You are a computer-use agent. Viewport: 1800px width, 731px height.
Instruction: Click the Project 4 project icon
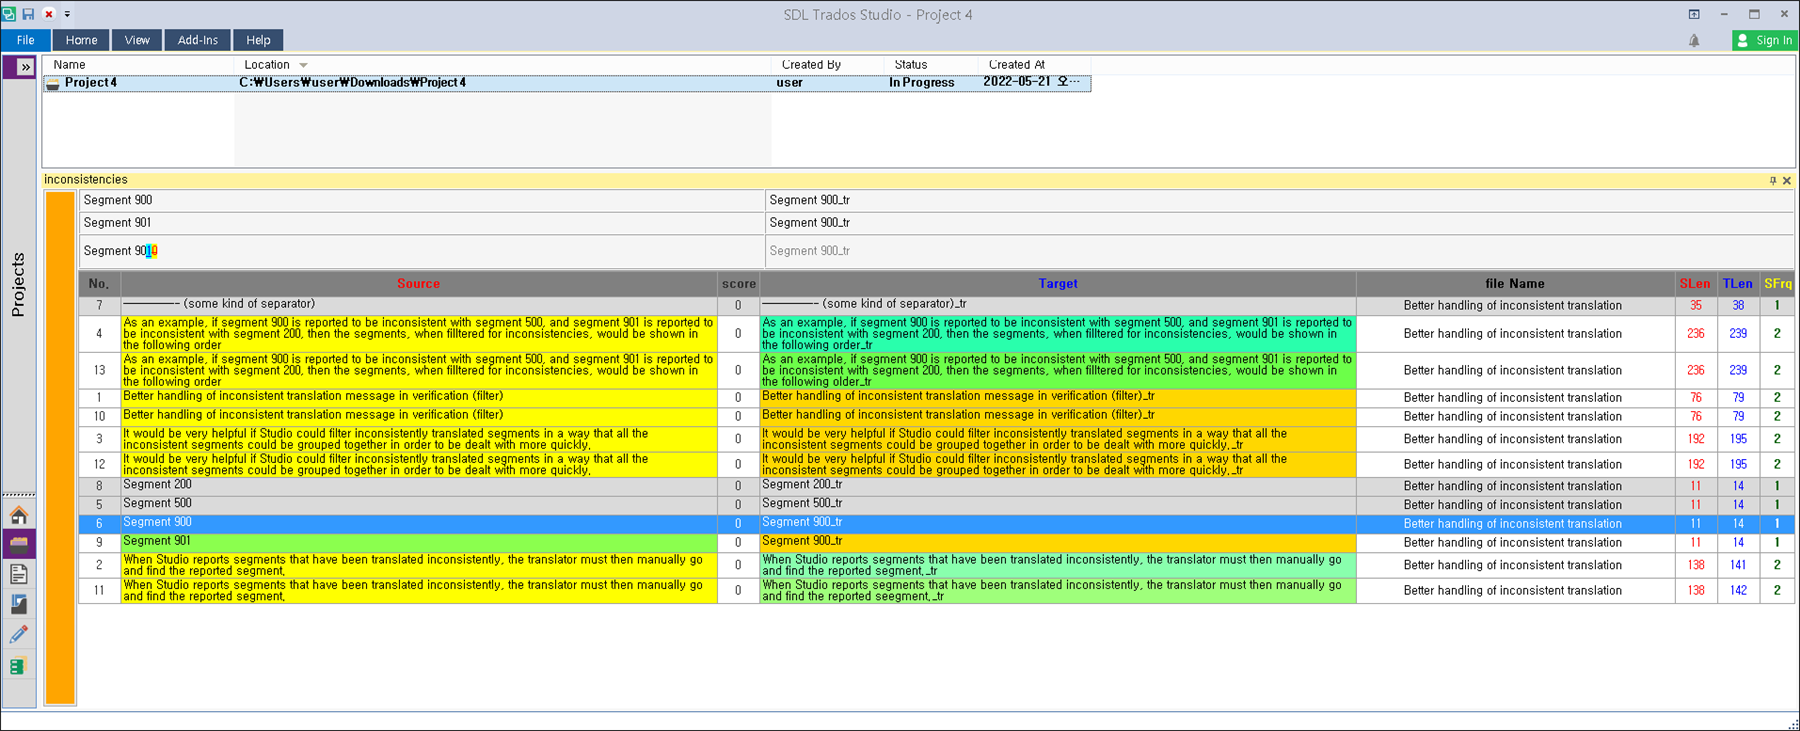click(x=53, y=84)
